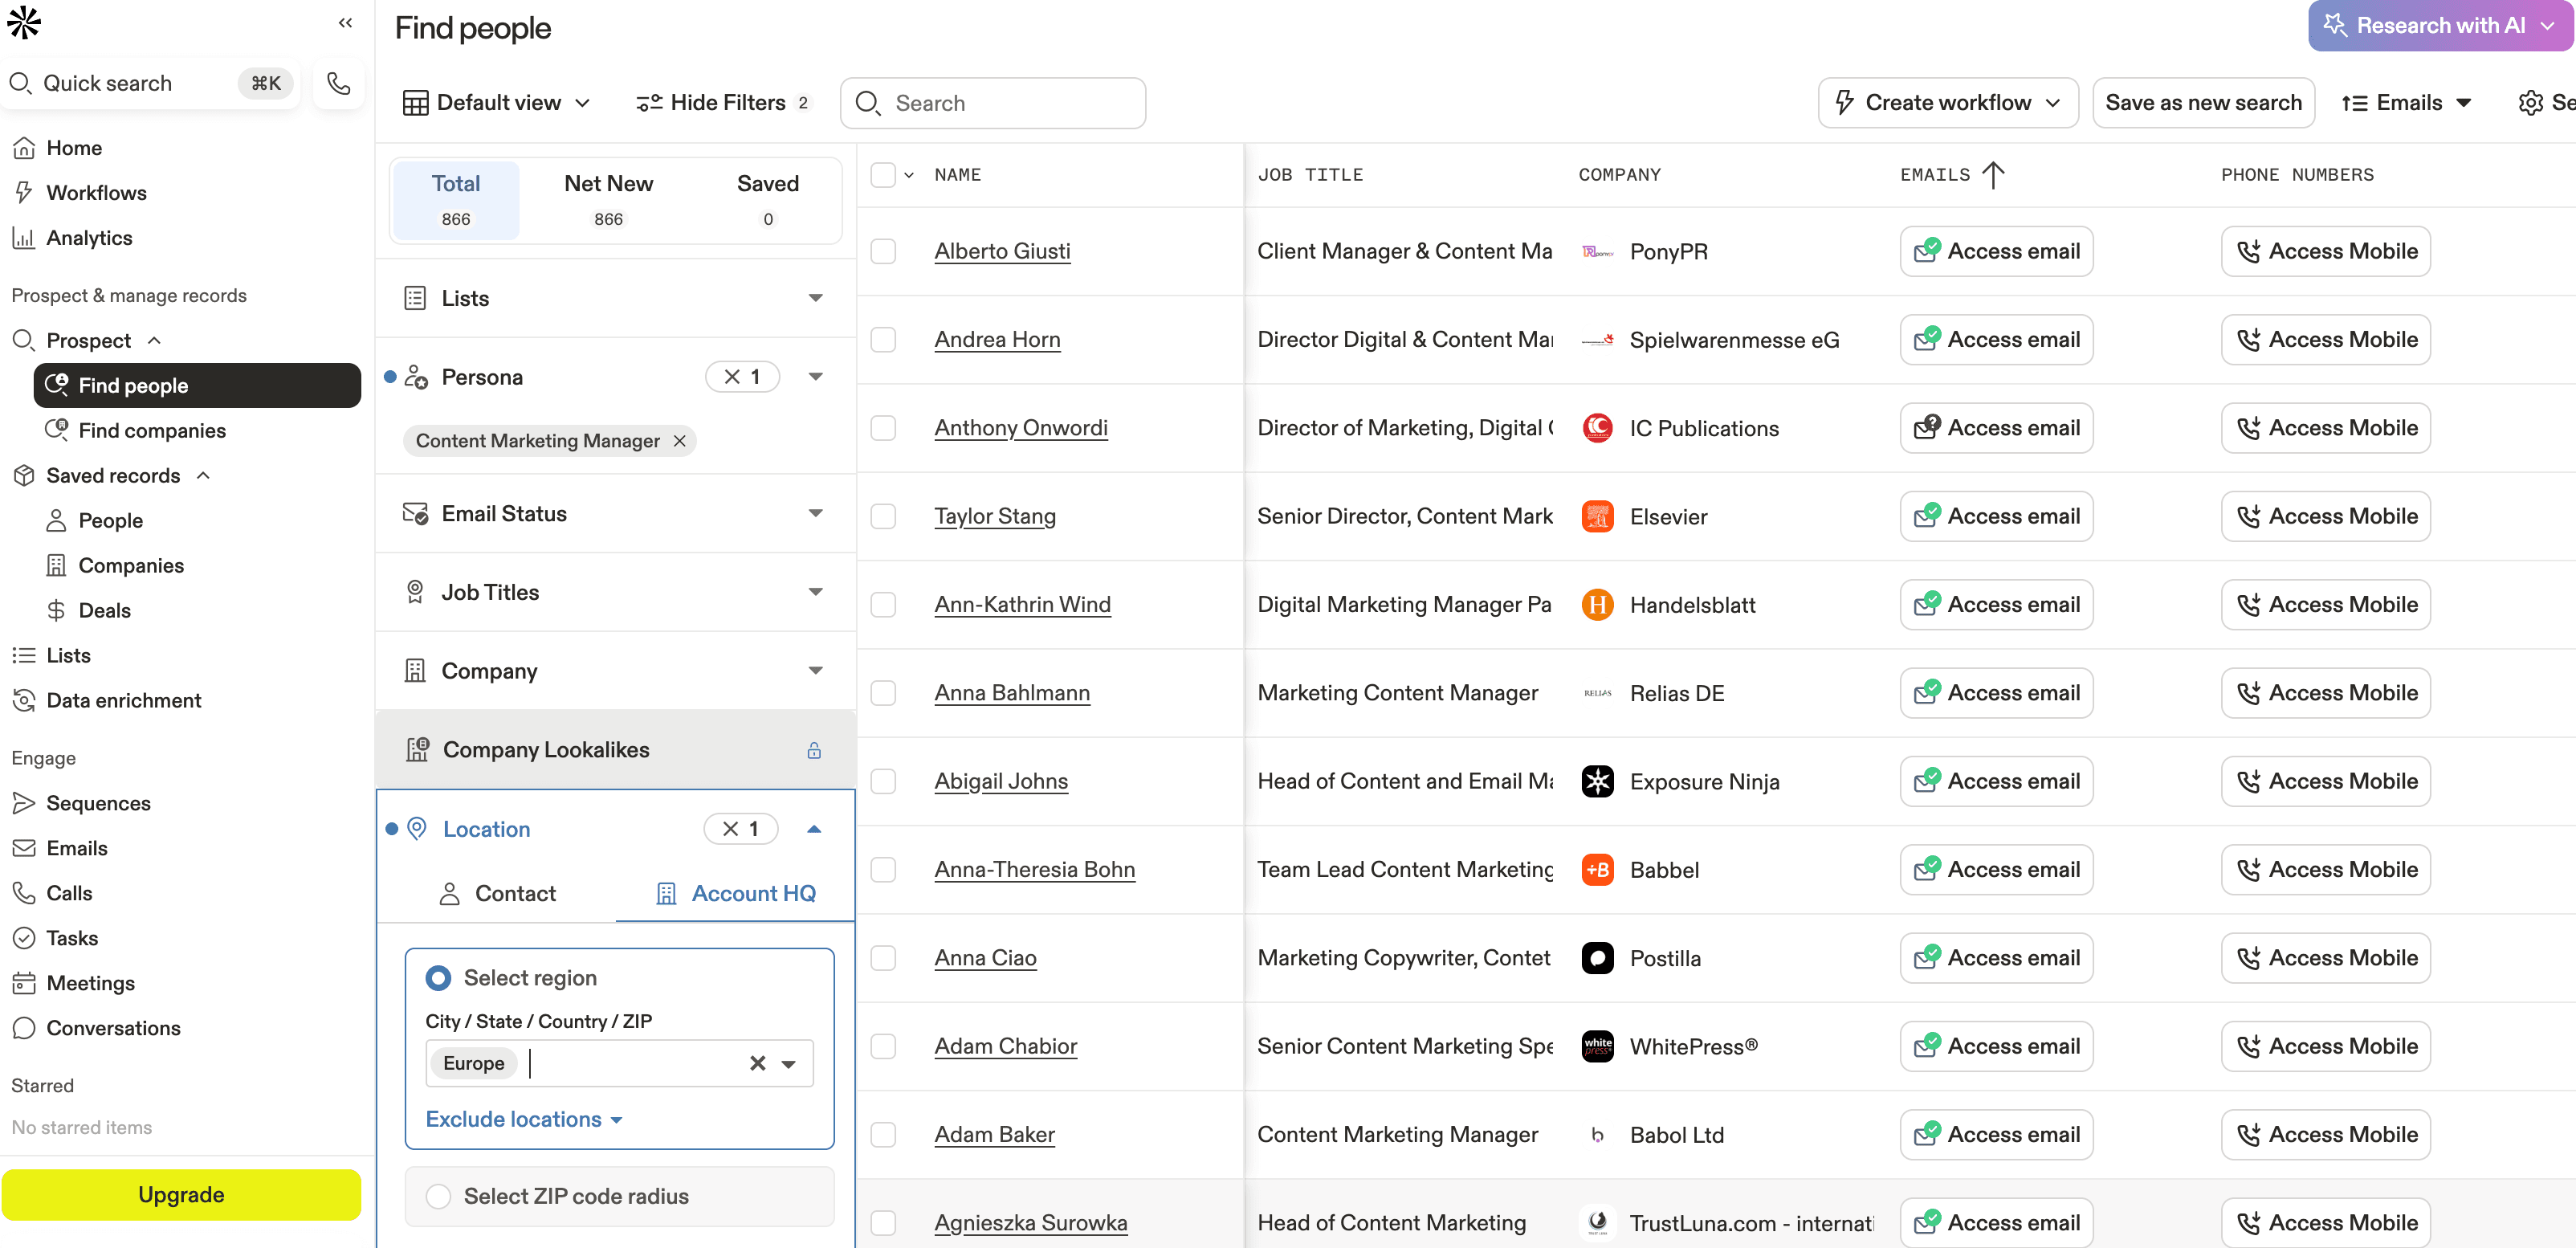The height and width of the screenshot is (1248, 2576).
Task: Expand the Email Status filter
Action: click(816, 513)
